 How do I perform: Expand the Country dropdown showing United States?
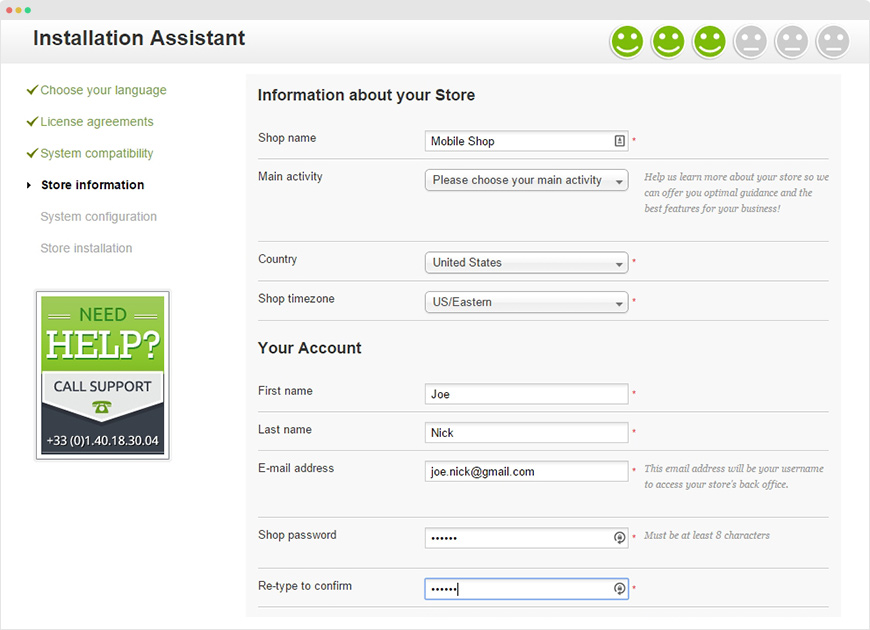point(526,263)
